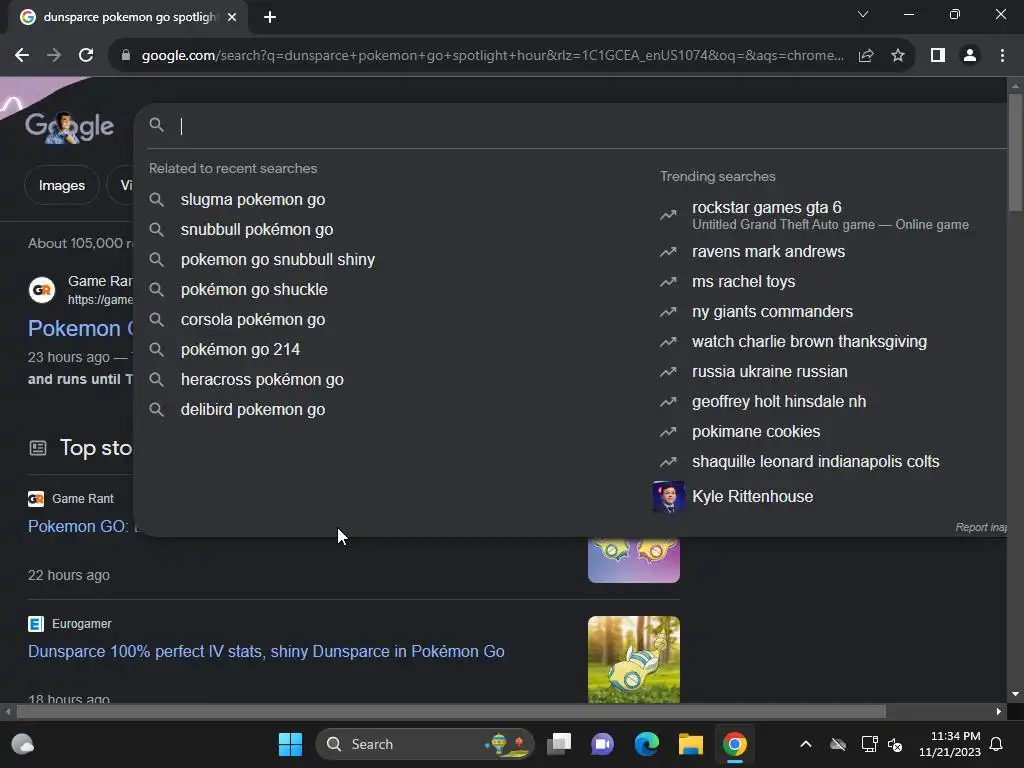Launch Microsoft Edge from taskbar

(647, 744)
